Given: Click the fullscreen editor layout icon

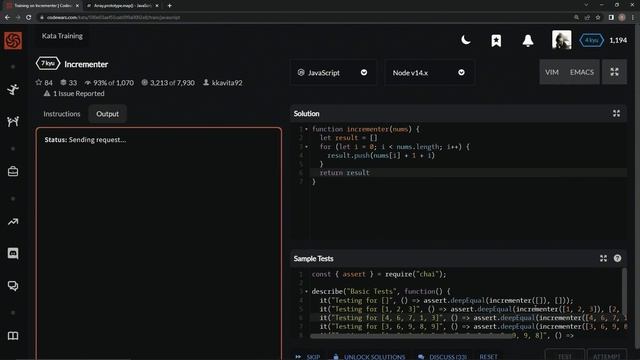Looking at the screenshot, I should coord(614,72).
